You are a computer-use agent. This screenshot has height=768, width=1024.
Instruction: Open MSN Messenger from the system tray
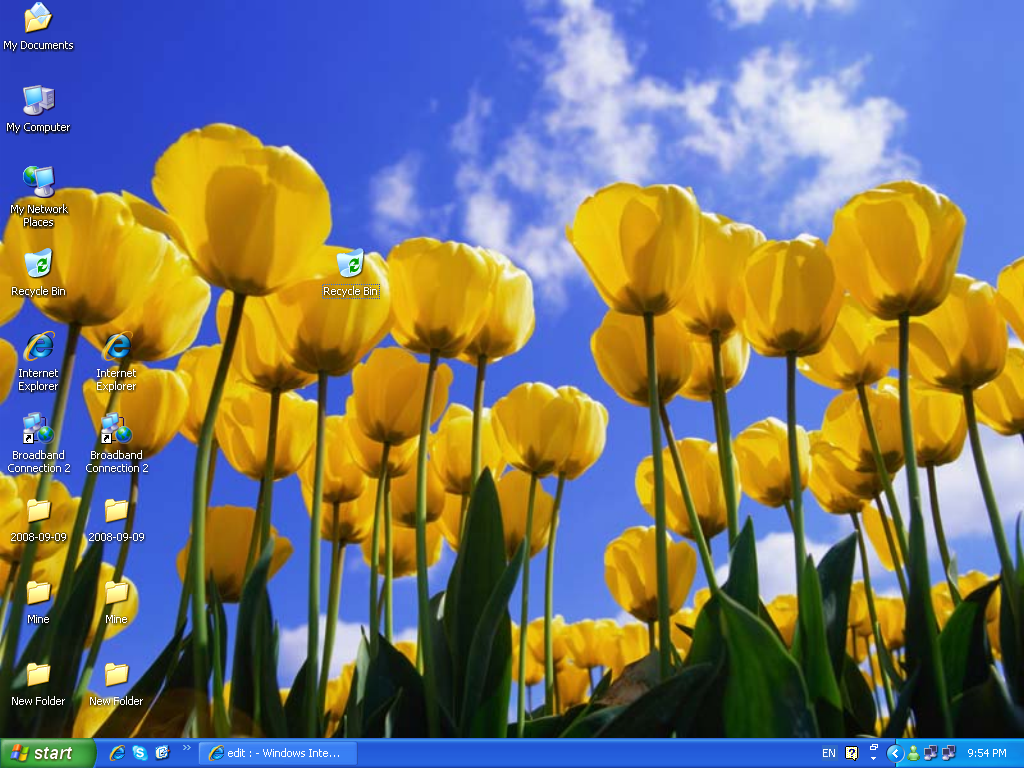tap(913, 753)
